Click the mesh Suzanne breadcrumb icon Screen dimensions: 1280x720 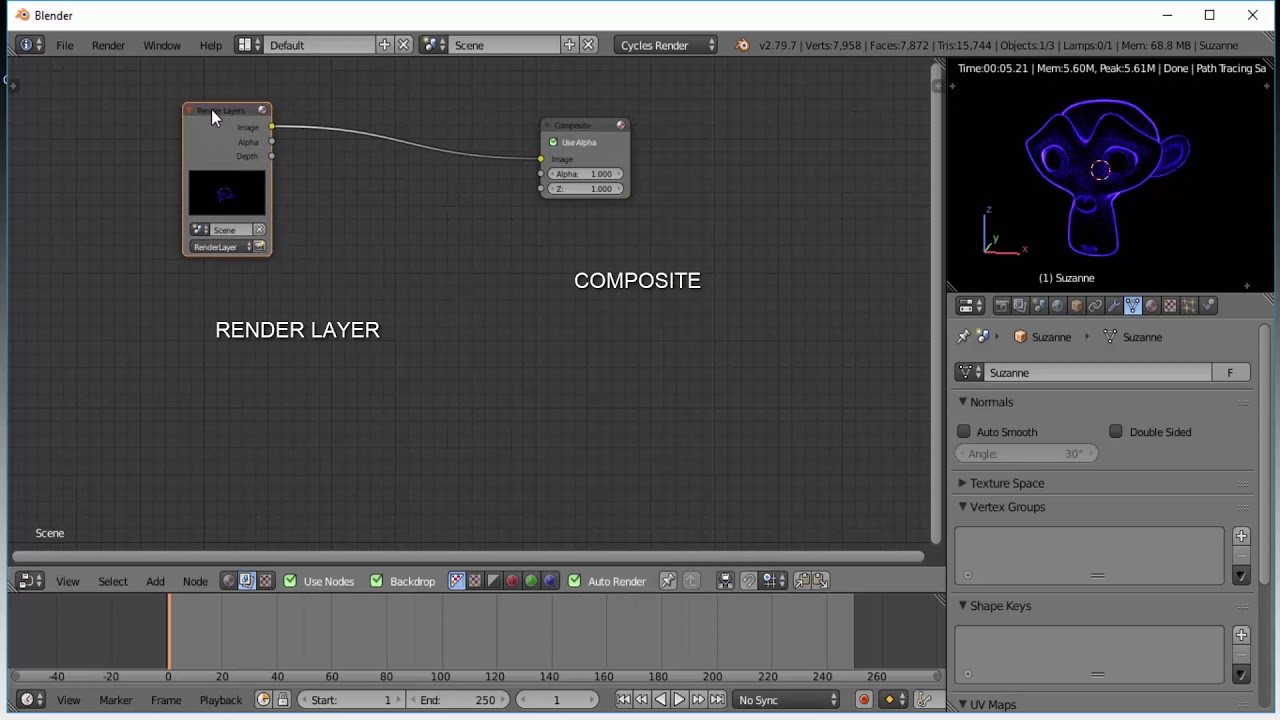click(1110, 337)
